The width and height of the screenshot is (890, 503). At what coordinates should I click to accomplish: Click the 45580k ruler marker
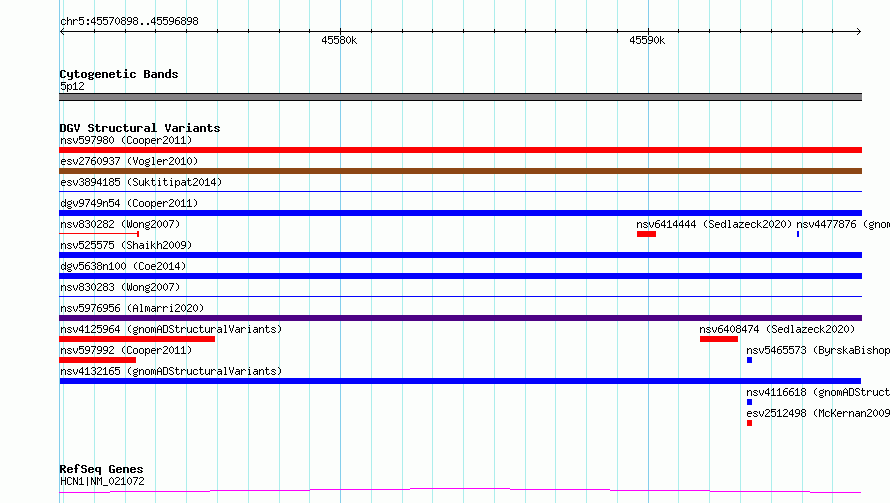(x=339, y=40)
